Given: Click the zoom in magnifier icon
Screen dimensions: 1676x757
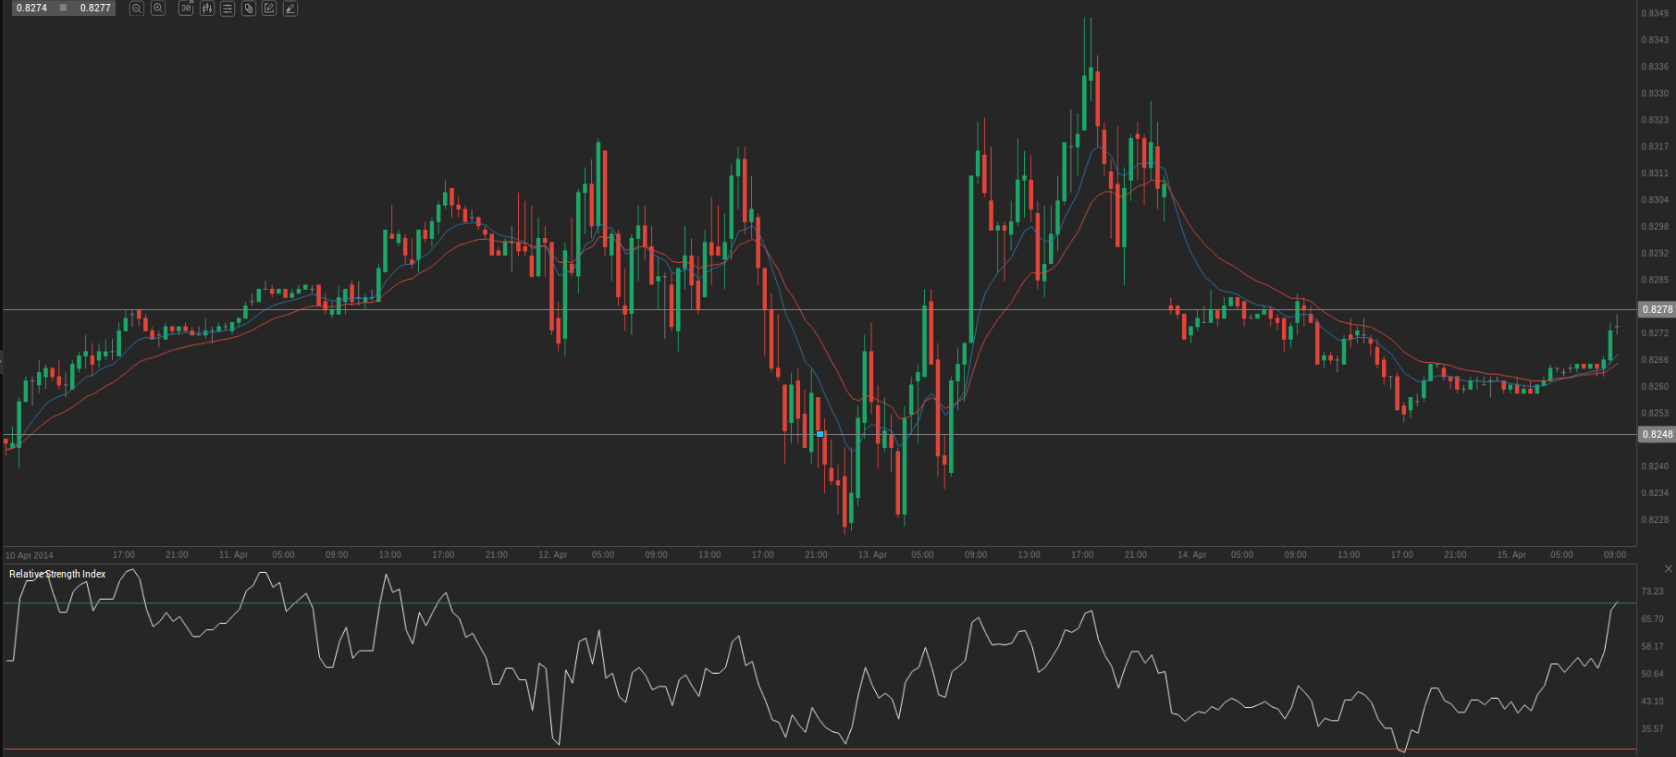Looking at the screenshot, I should pos(158,8).
